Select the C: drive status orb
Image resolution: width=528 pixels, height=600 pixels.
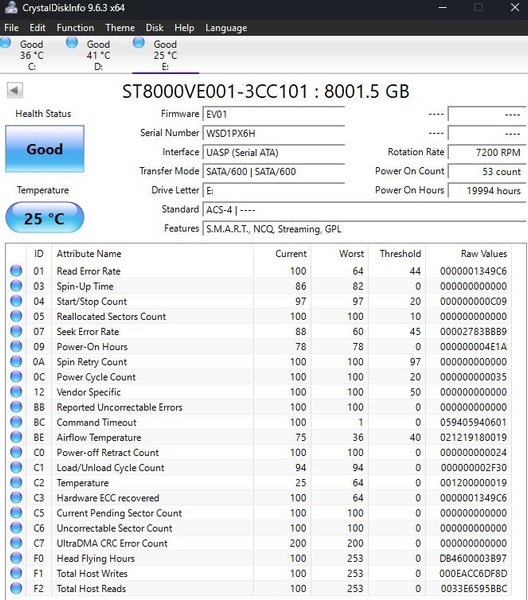click(x=5, y=42)
